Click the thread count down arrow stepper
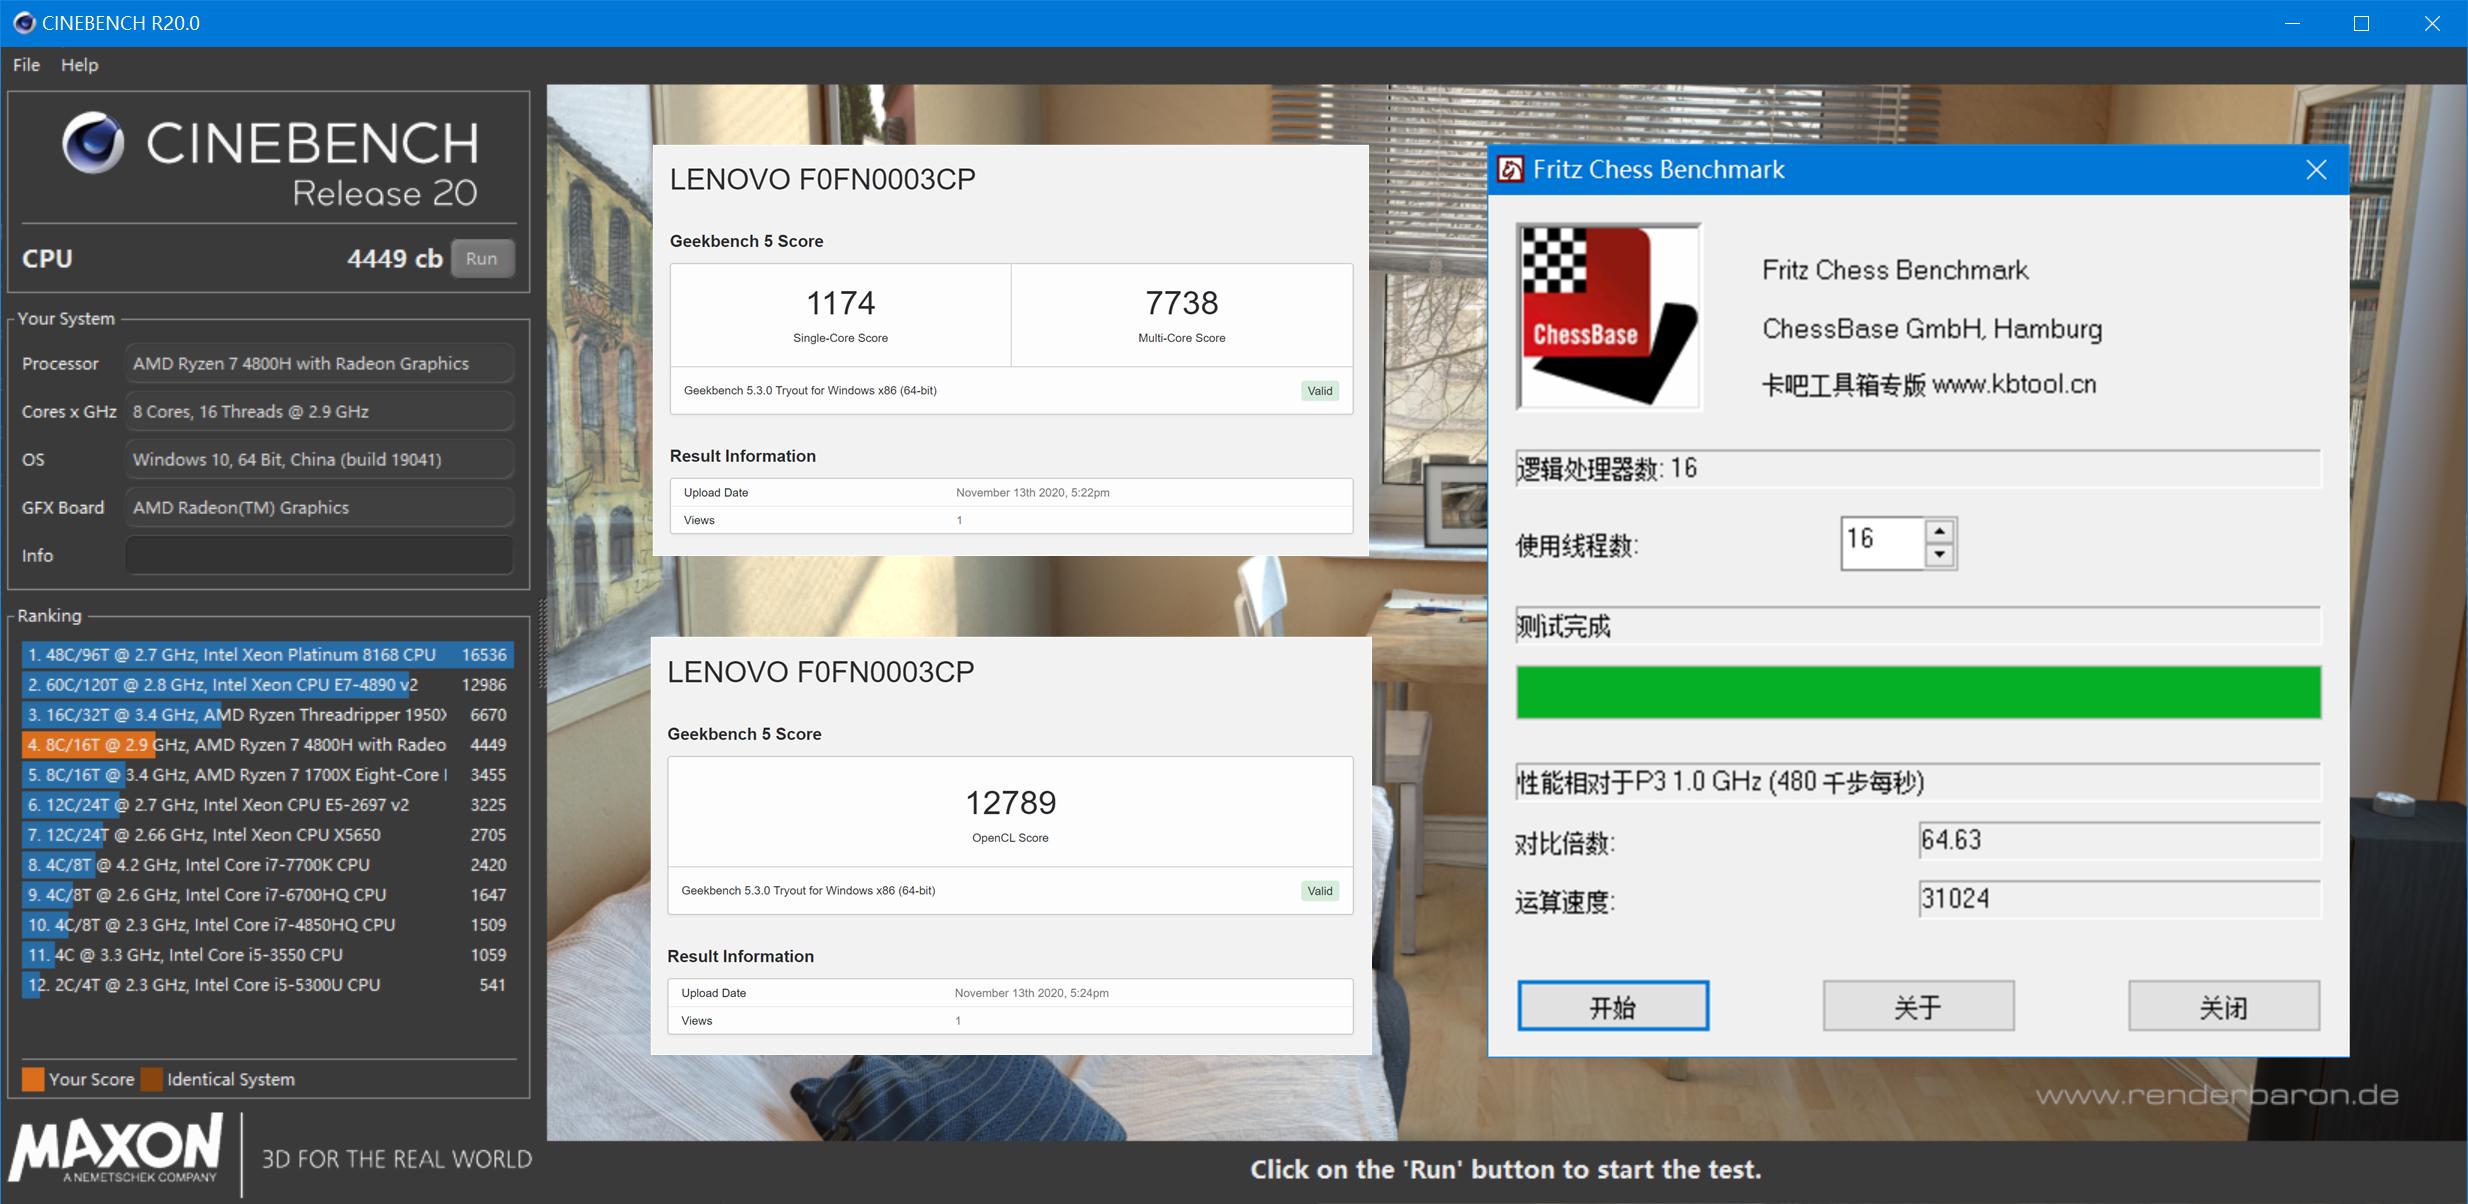Screen dimensions: 2468x1204 click(x=1938, y=554)
